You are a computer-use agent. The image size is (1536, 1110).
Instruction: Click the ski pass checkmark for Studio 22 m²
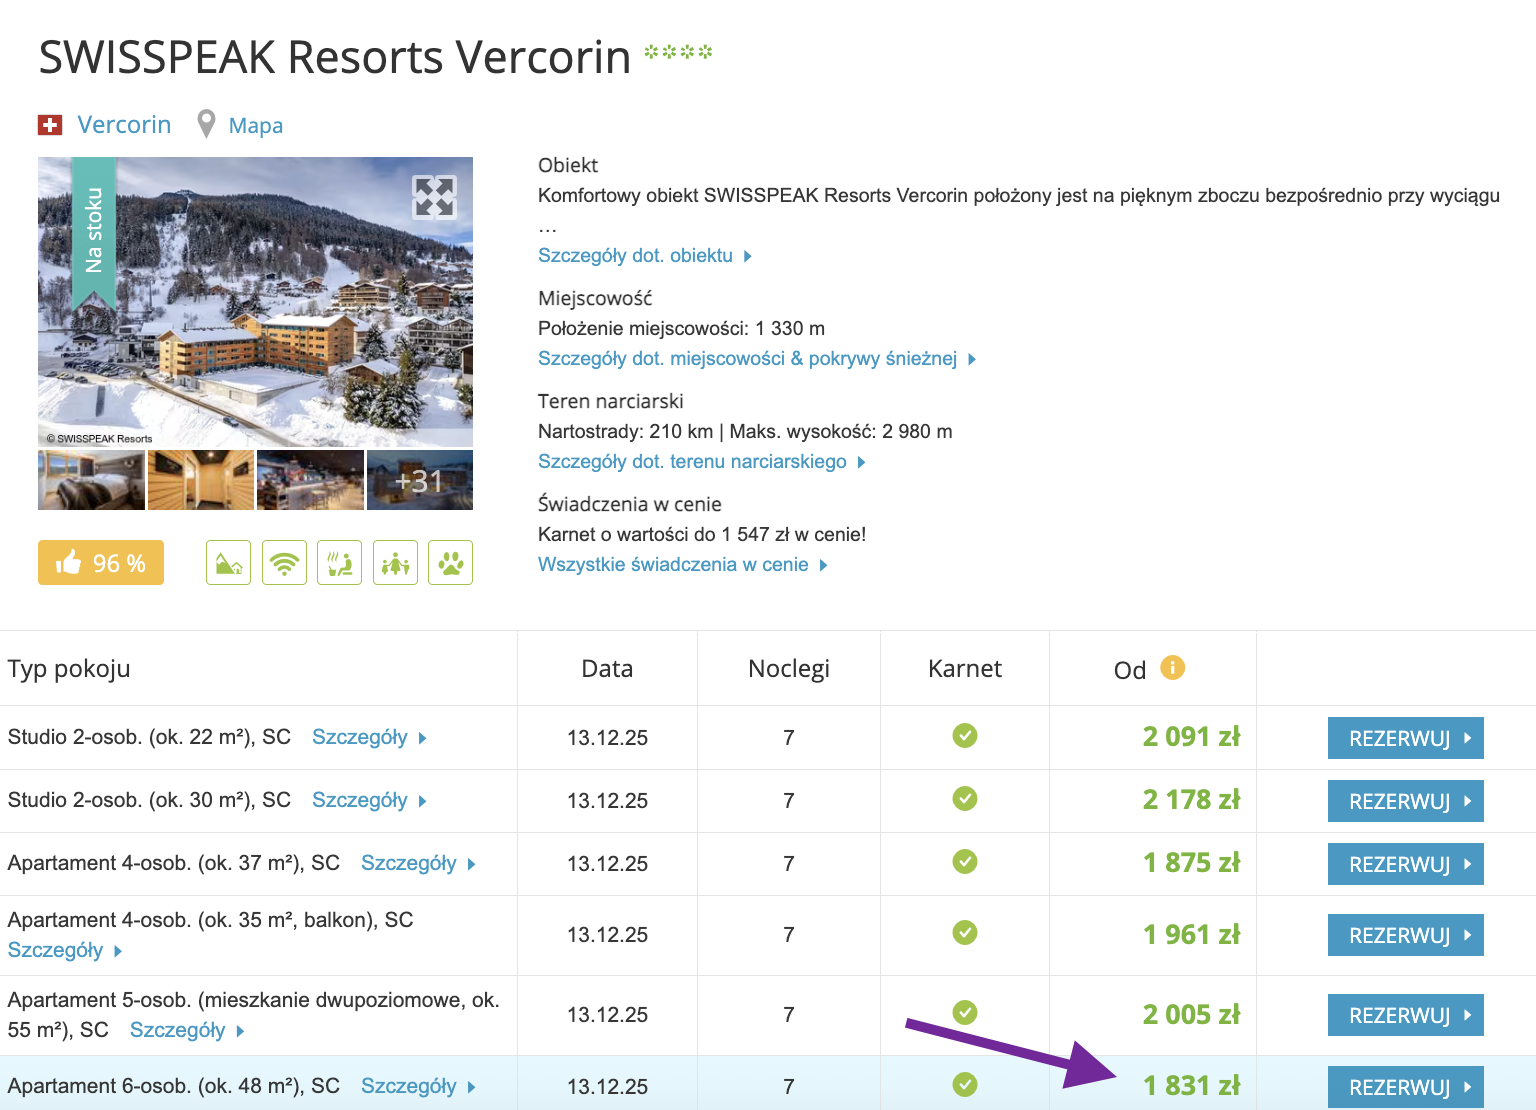(965, 736)
